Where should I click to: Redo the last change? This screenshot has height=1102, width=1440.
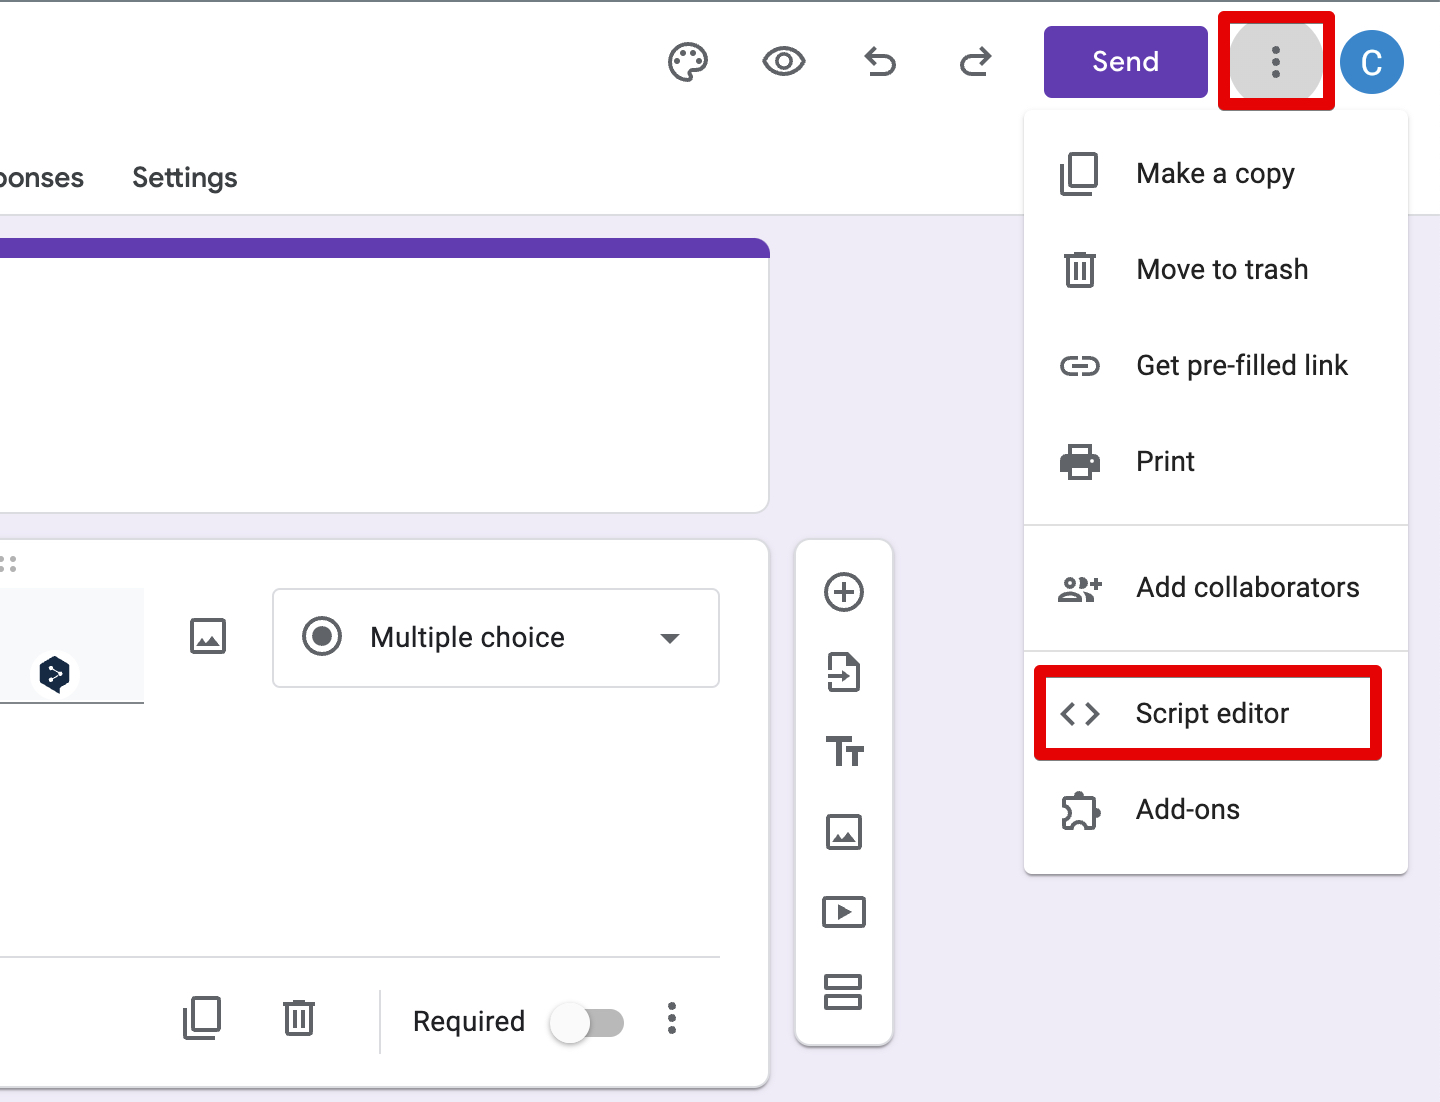(975, 61)
